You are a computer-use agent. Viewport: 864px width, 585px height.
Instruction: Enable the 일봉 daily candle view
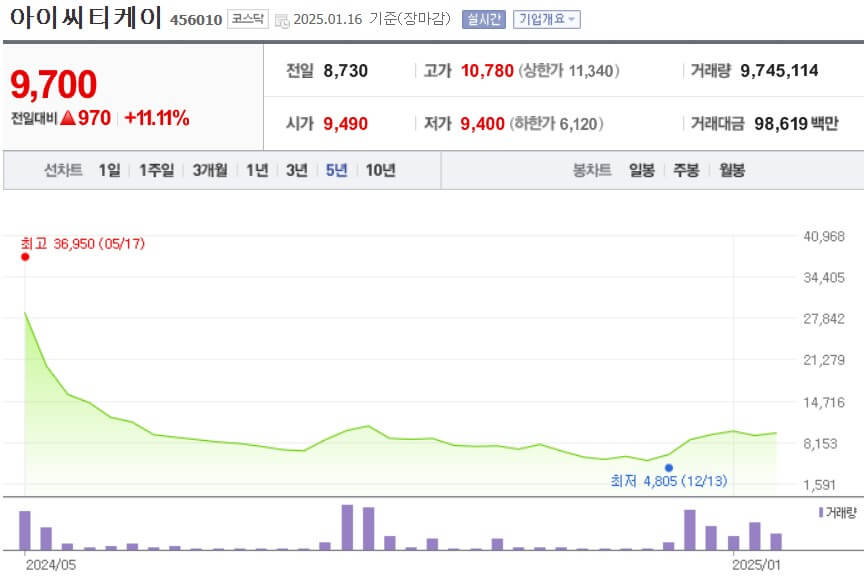640,170
